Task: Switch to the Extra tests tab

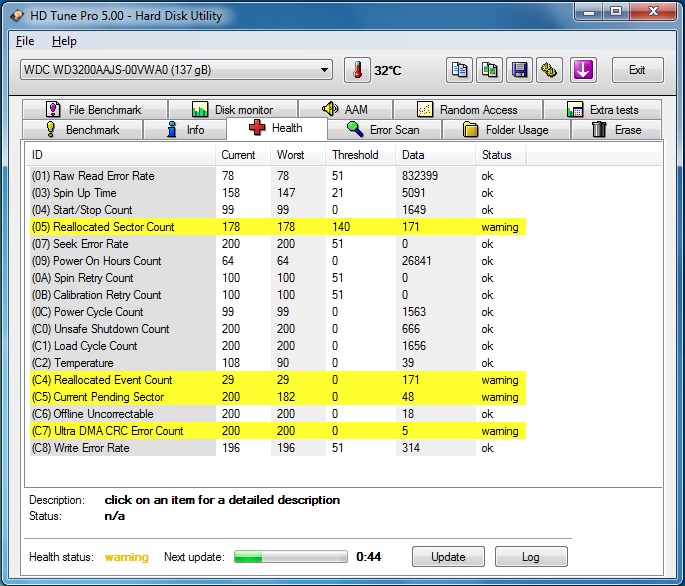Action: pyautogui.click(x=602, y=109)
